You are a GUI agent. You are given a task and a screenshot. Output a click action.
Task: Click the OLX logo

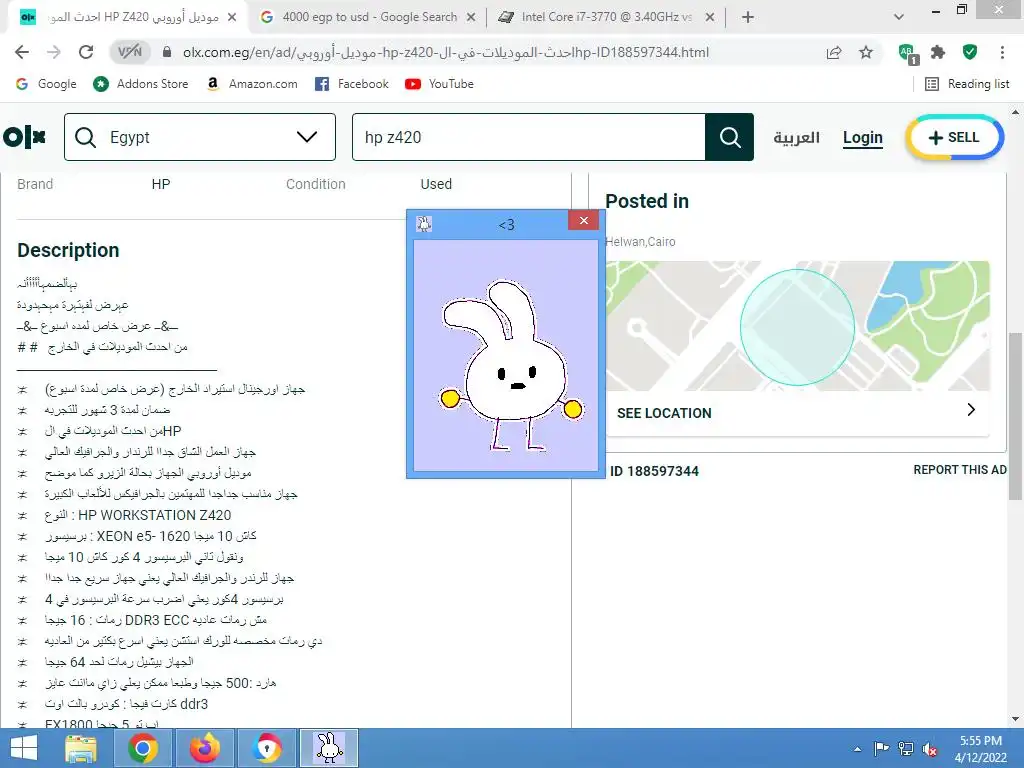[24, 137]
